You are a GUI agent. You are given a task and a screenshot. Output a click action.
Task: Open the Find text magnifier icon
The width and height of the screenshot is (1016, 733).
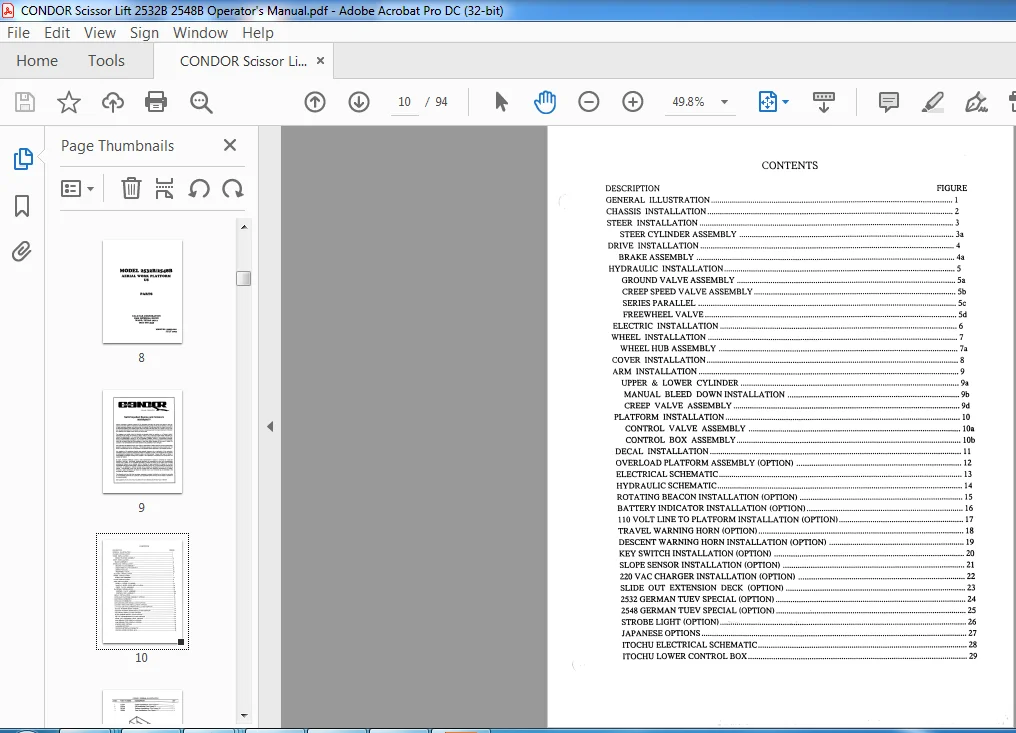[x=201, y=102]
